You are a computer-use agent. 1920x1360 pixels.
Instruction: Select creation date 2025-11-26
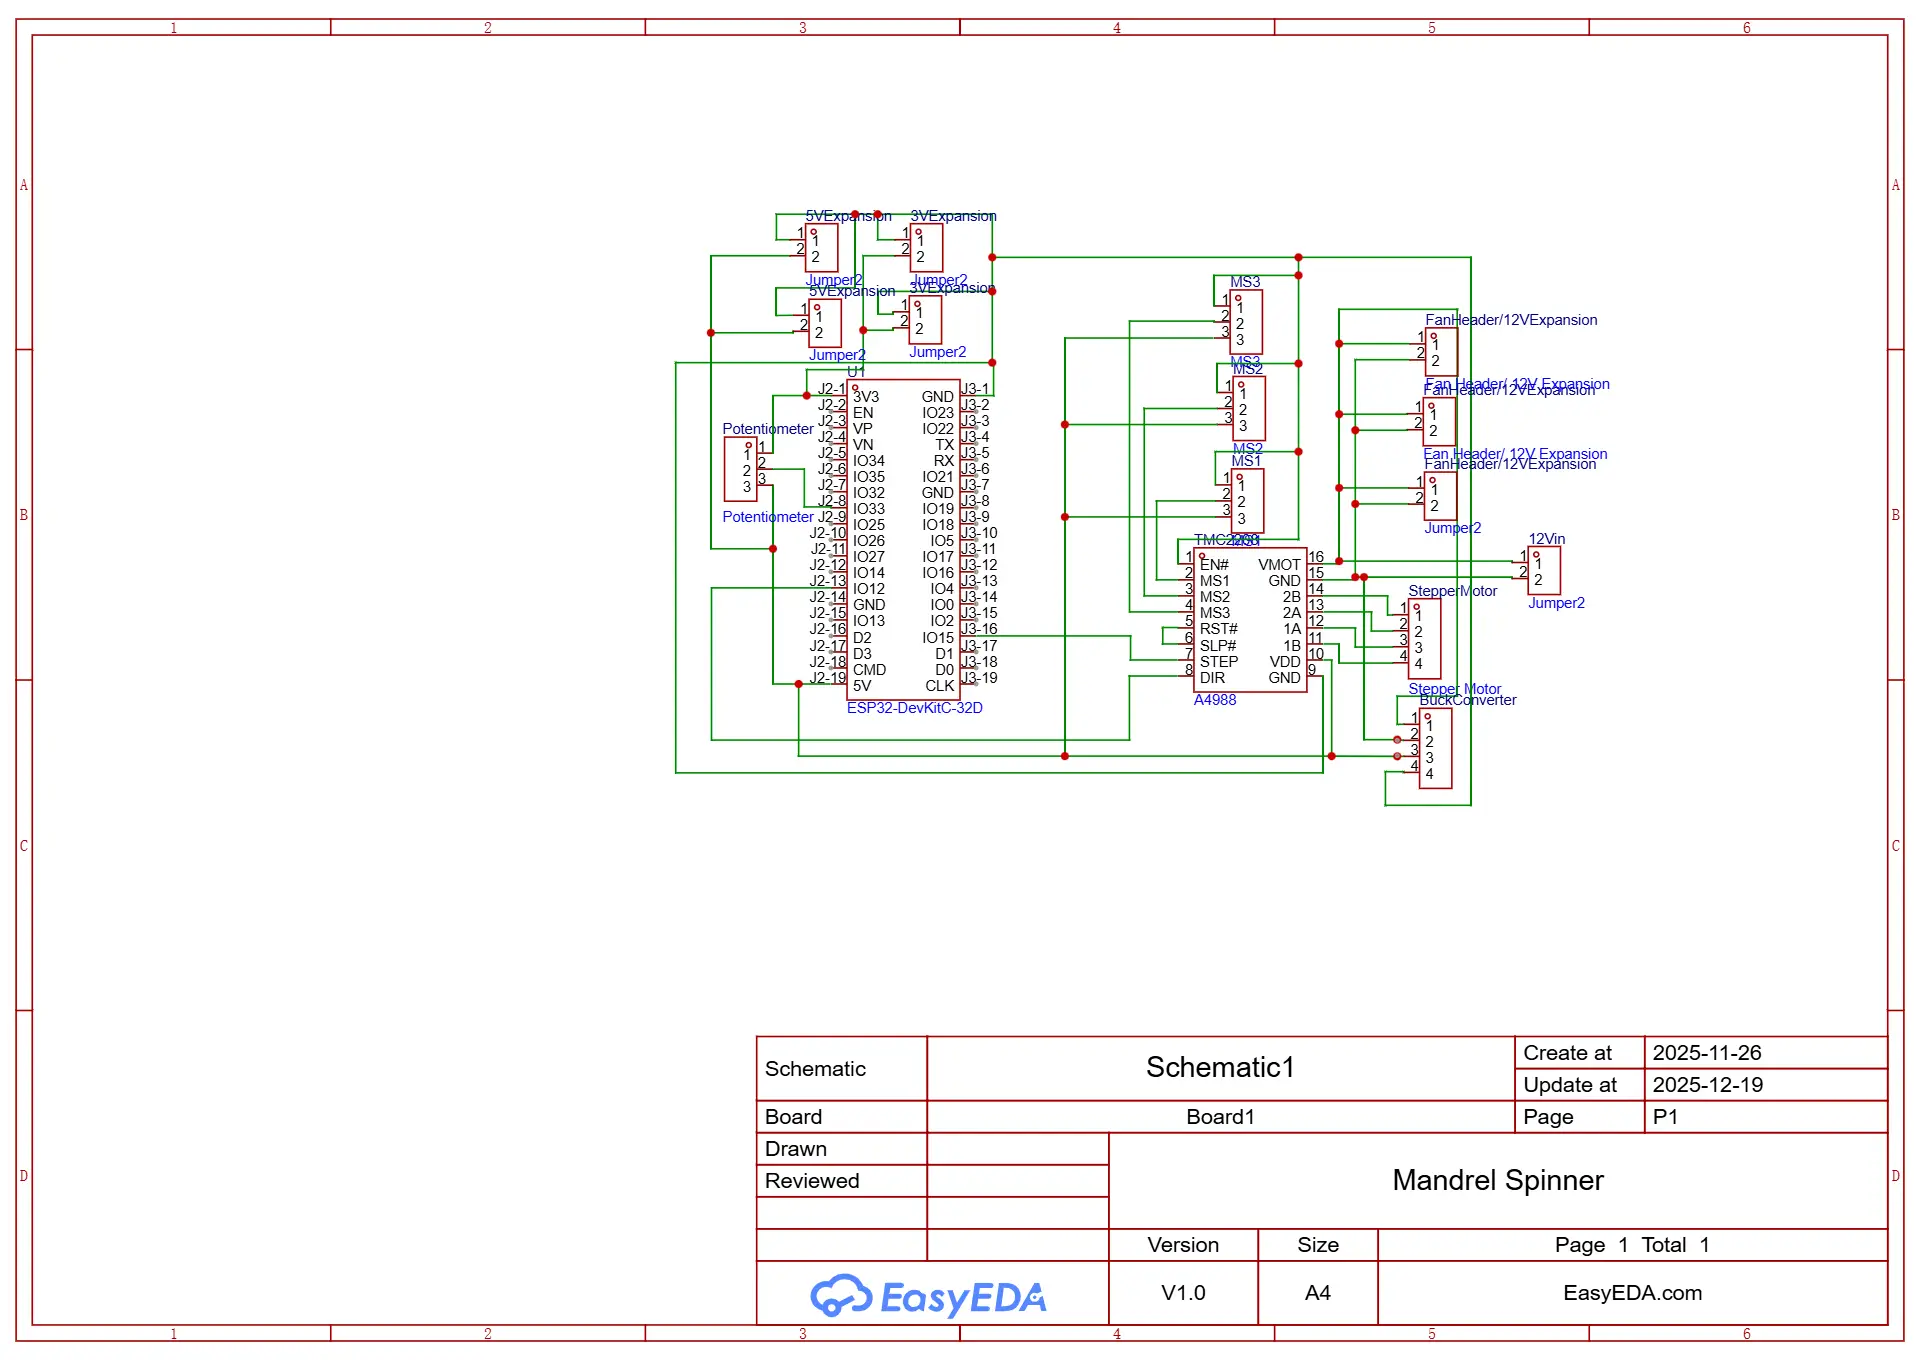(1707, 1053)
